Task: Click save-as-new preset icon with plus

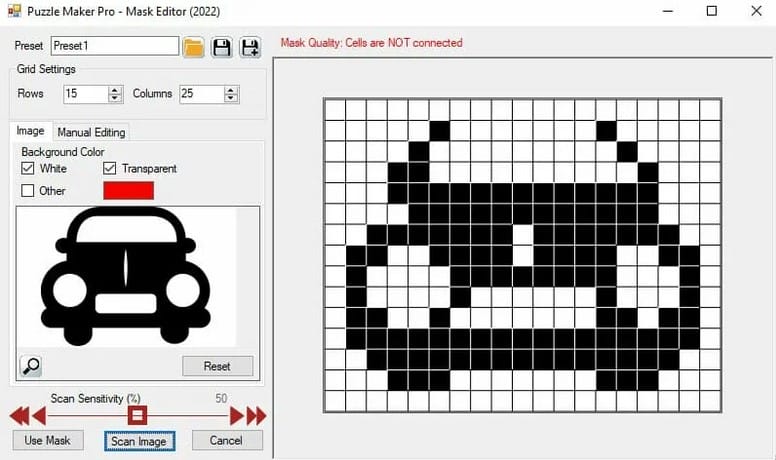Action: coord(249,47)
